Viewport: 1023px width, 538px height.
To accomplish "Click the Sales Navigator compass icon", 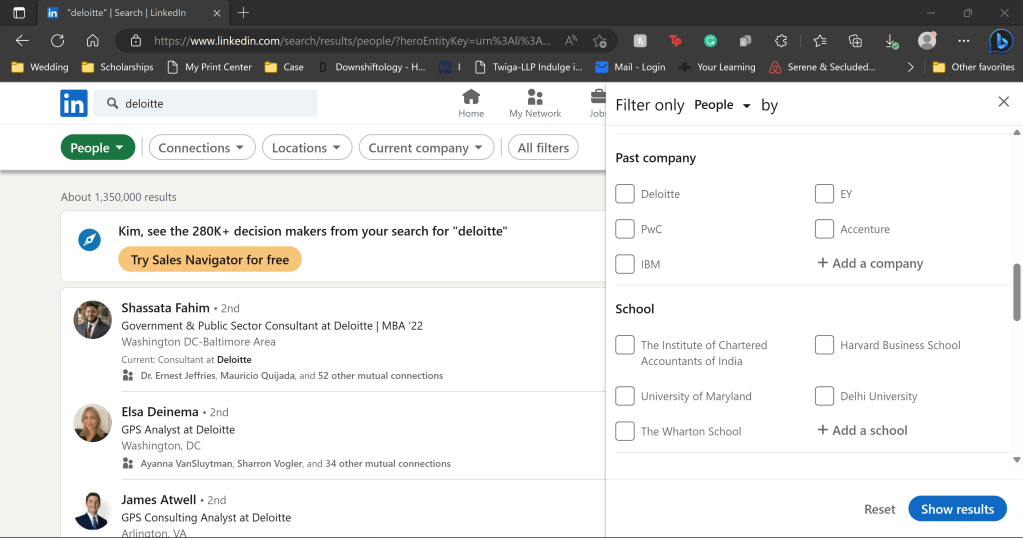I will click(90, 240).
